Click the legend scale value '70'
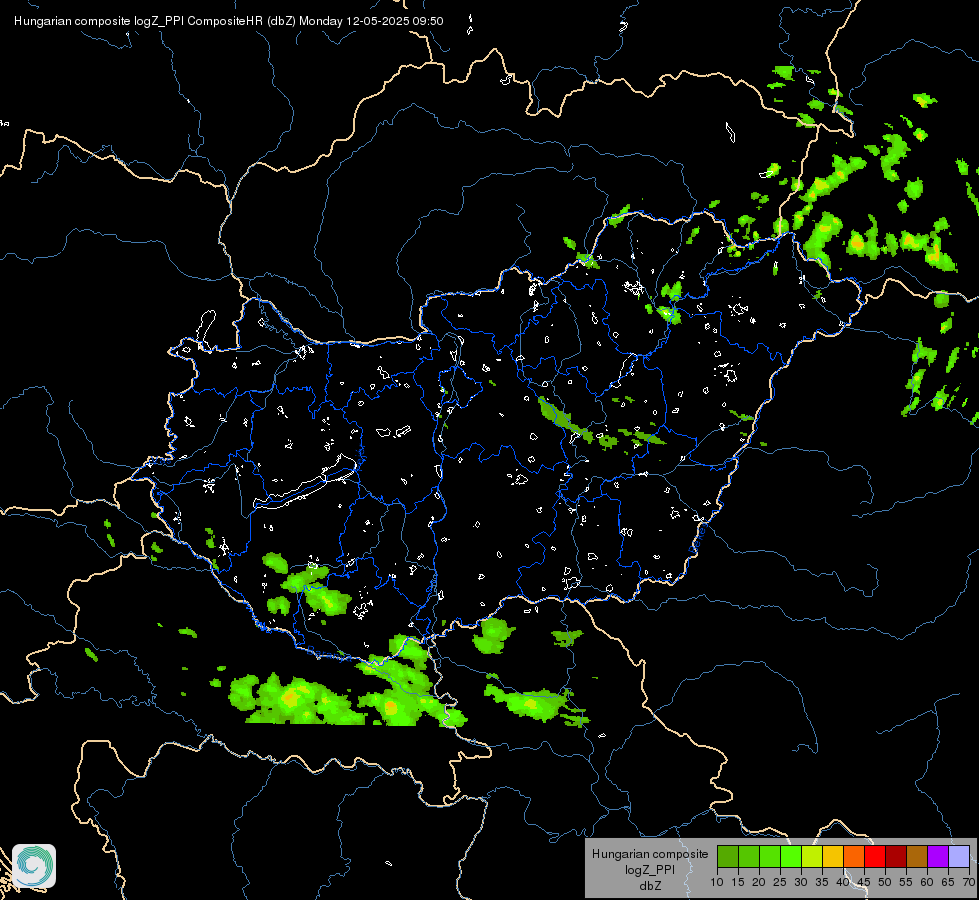This screenshot has height=900, width=979. 969,883
